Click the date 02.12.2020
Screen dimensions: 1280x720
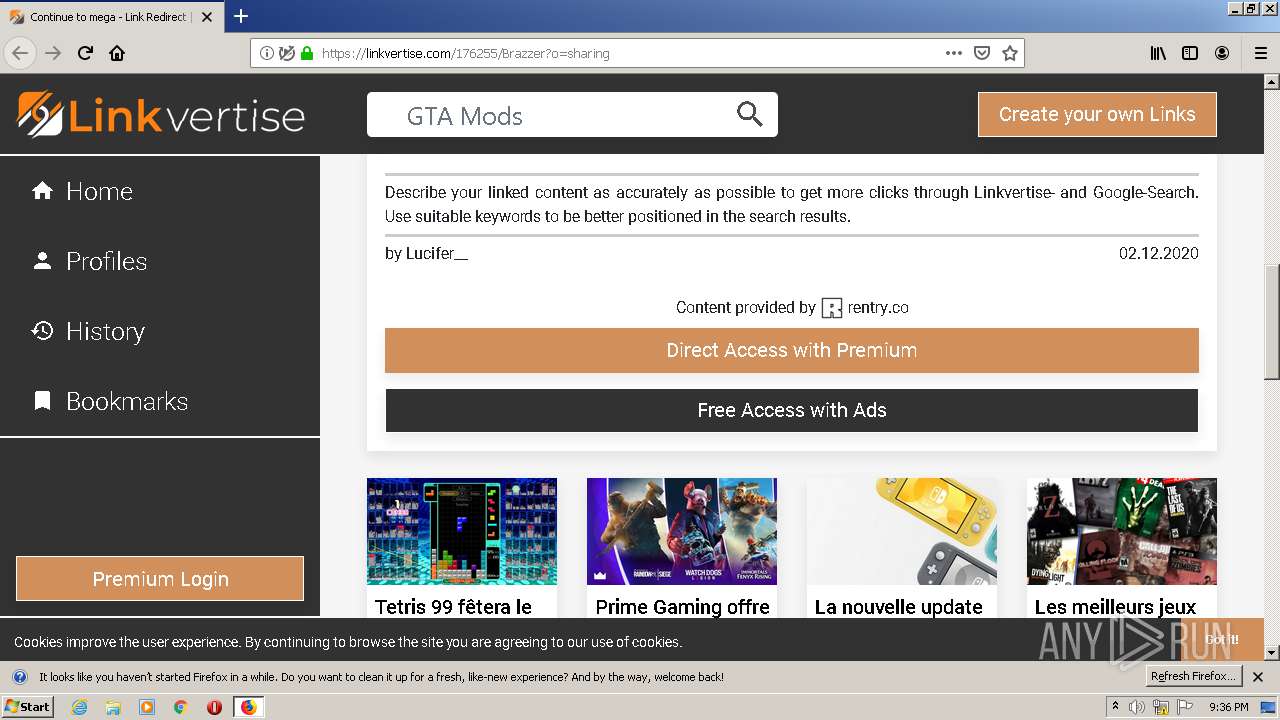pyautogui.click(x=1158, y=254)
